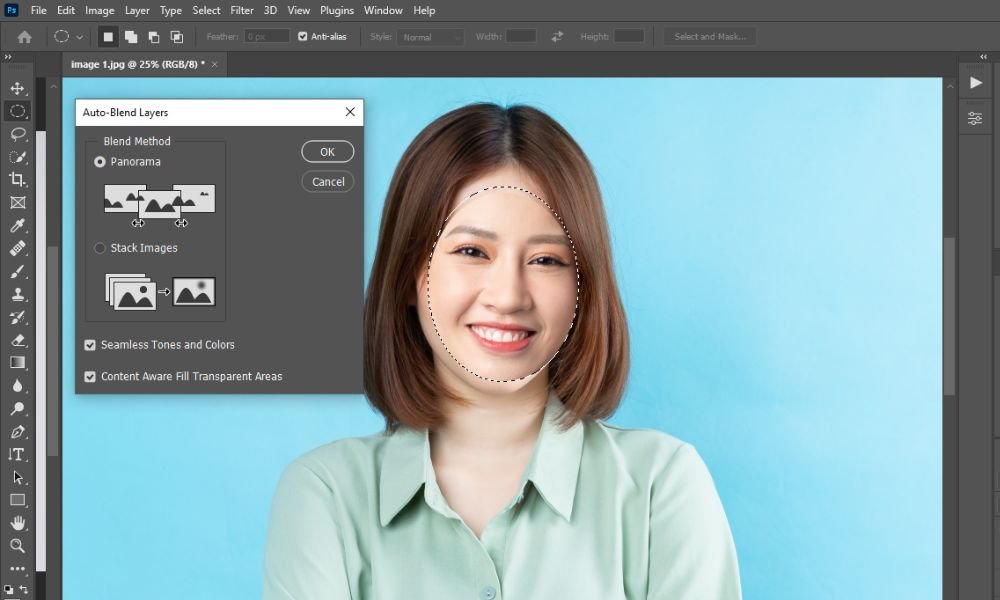Select the Dodge tool

click(17, 409)
